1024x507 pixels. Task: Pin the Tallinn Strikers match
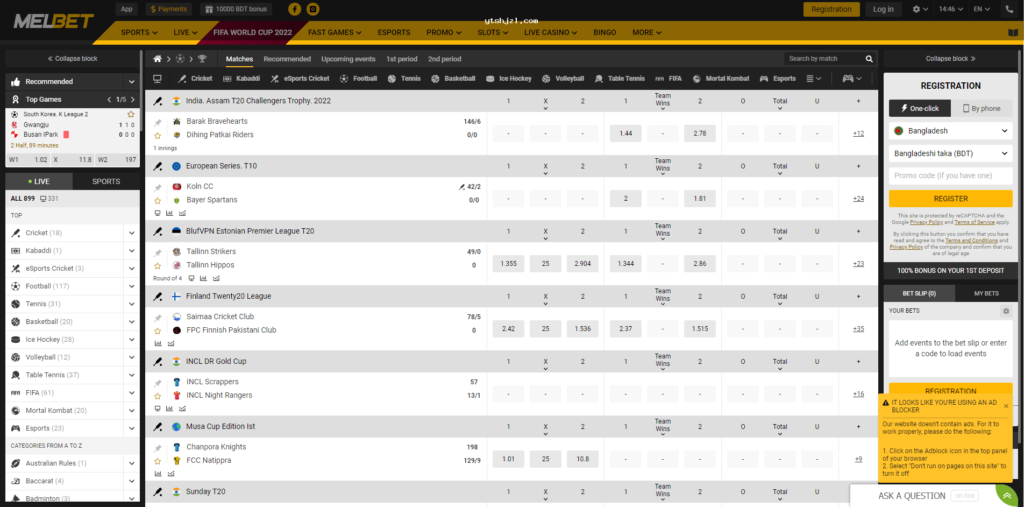(157, 252)
